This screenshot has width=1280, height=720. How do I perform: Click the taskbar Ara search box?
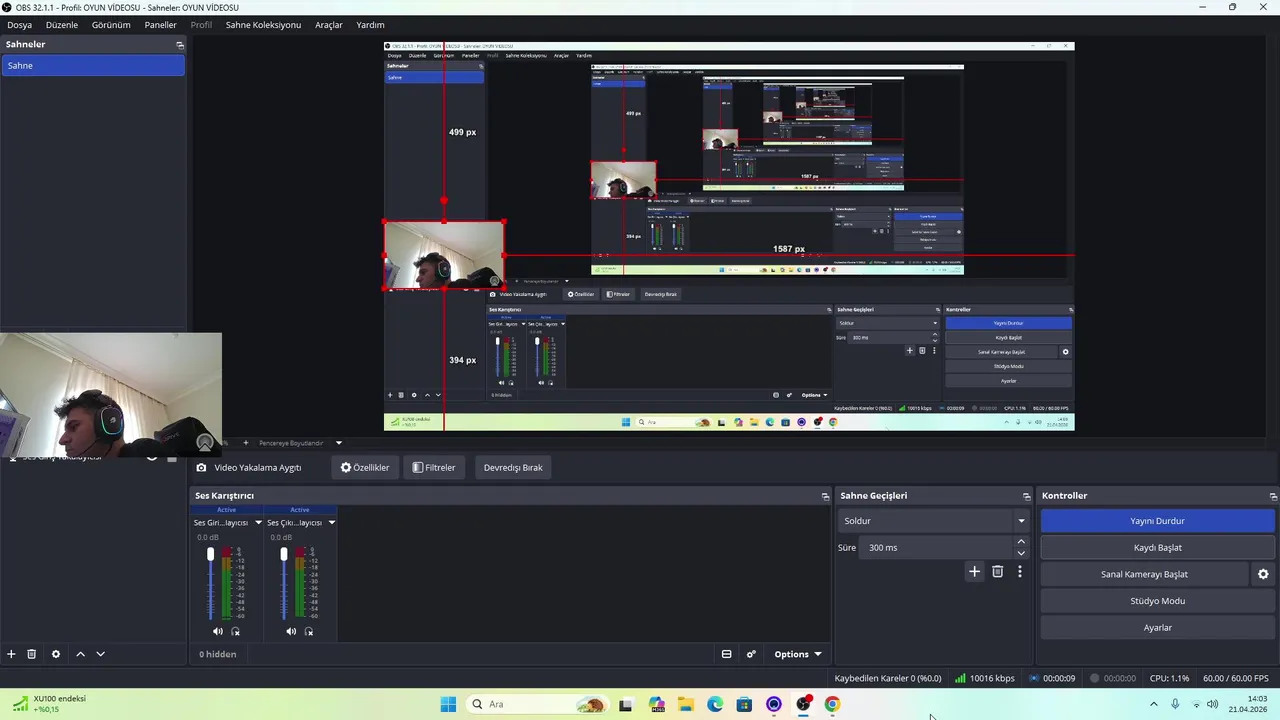537,704
